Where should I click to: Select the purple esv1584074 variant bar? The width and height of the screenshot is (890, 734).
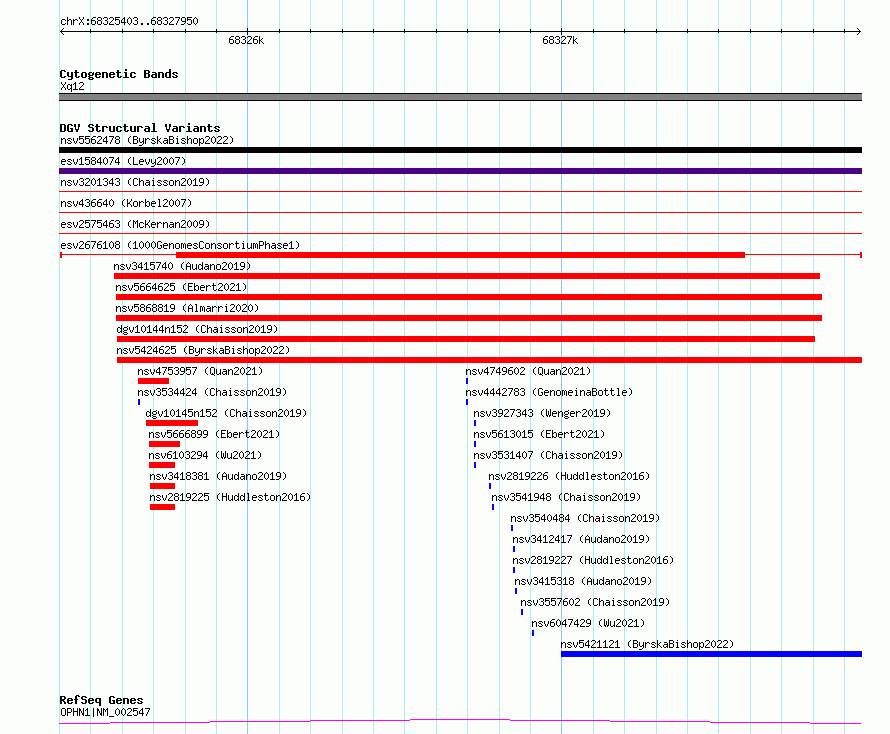click(x=460, y=171)
